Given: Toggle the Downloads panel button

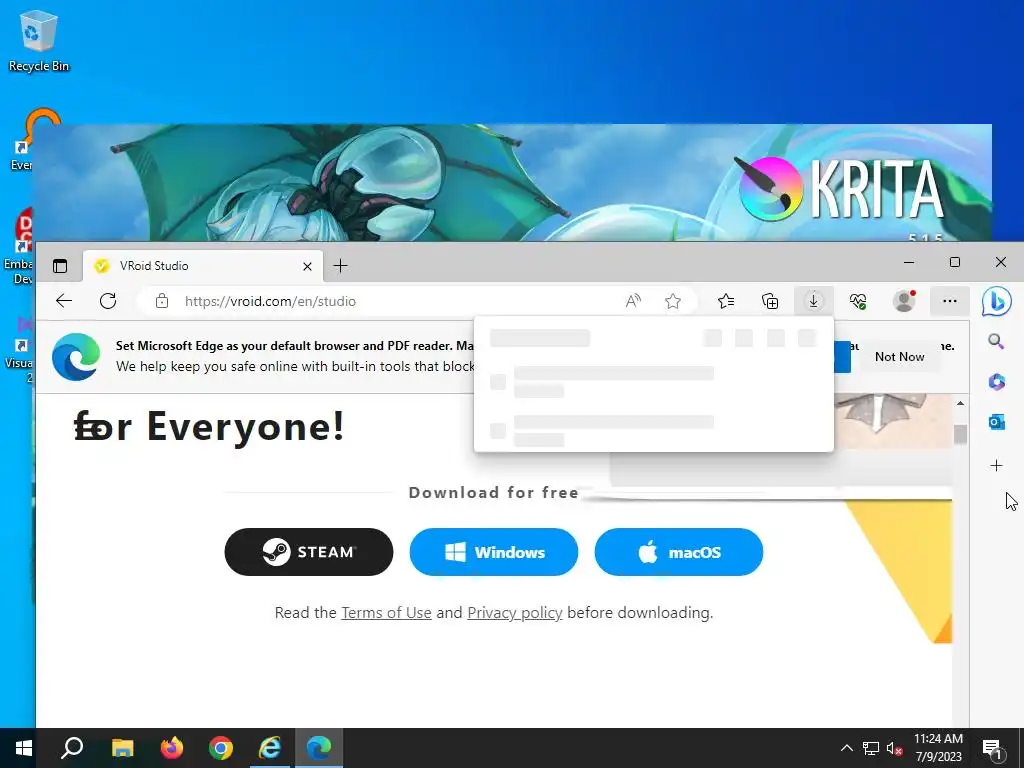Looking at the screenshot, I should click(813, 301).
